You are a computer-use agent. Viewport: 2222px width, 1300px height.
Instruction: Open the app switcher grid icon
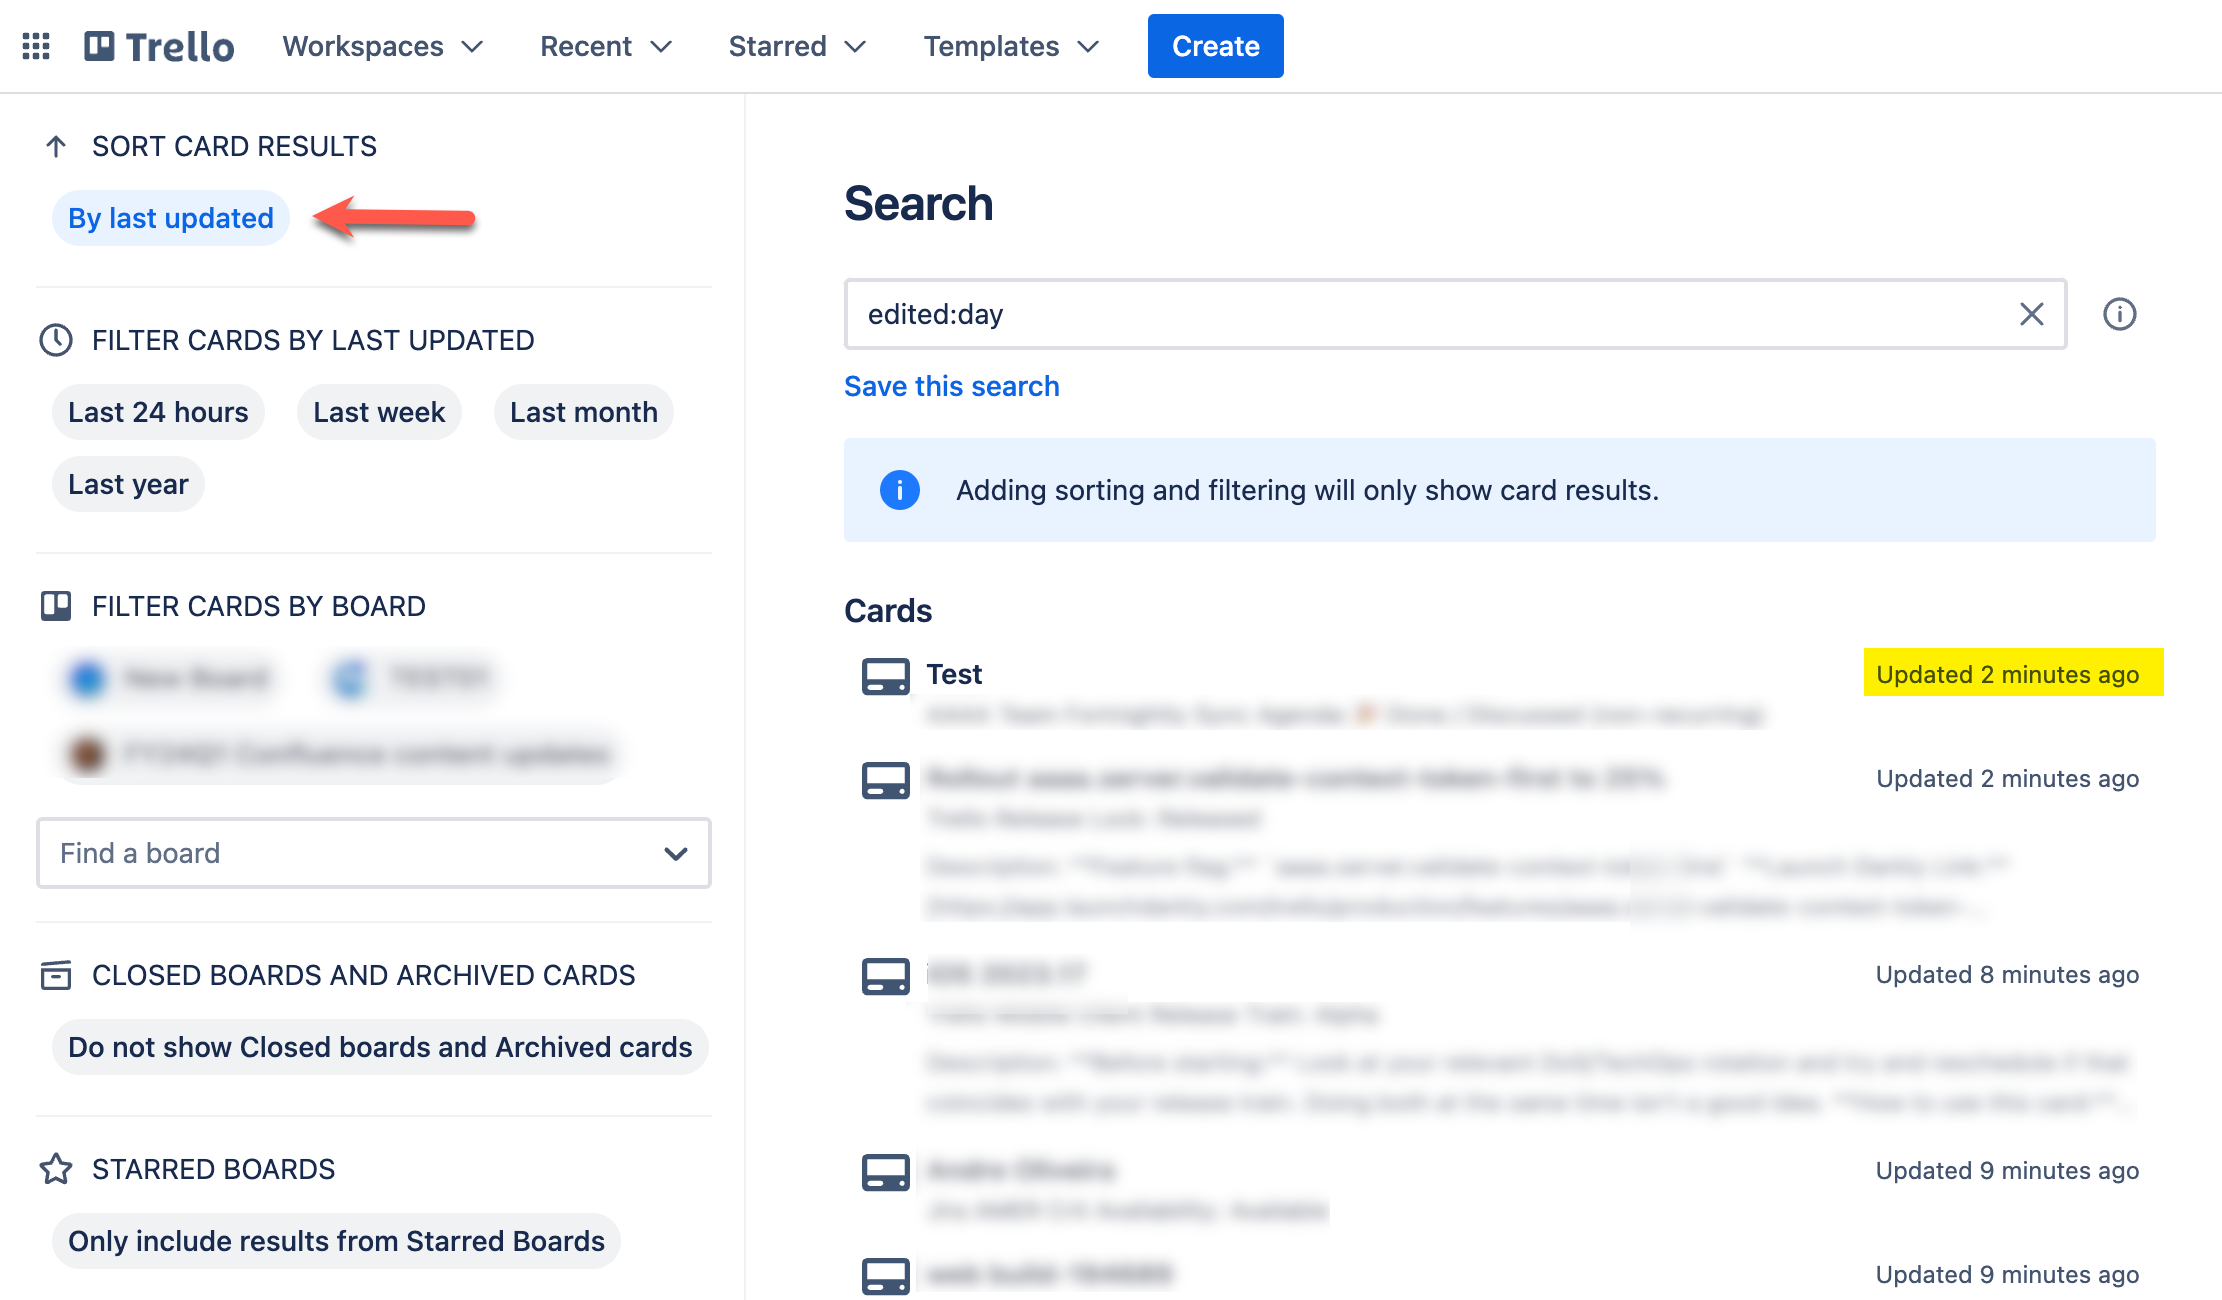(x=36, y=46)
